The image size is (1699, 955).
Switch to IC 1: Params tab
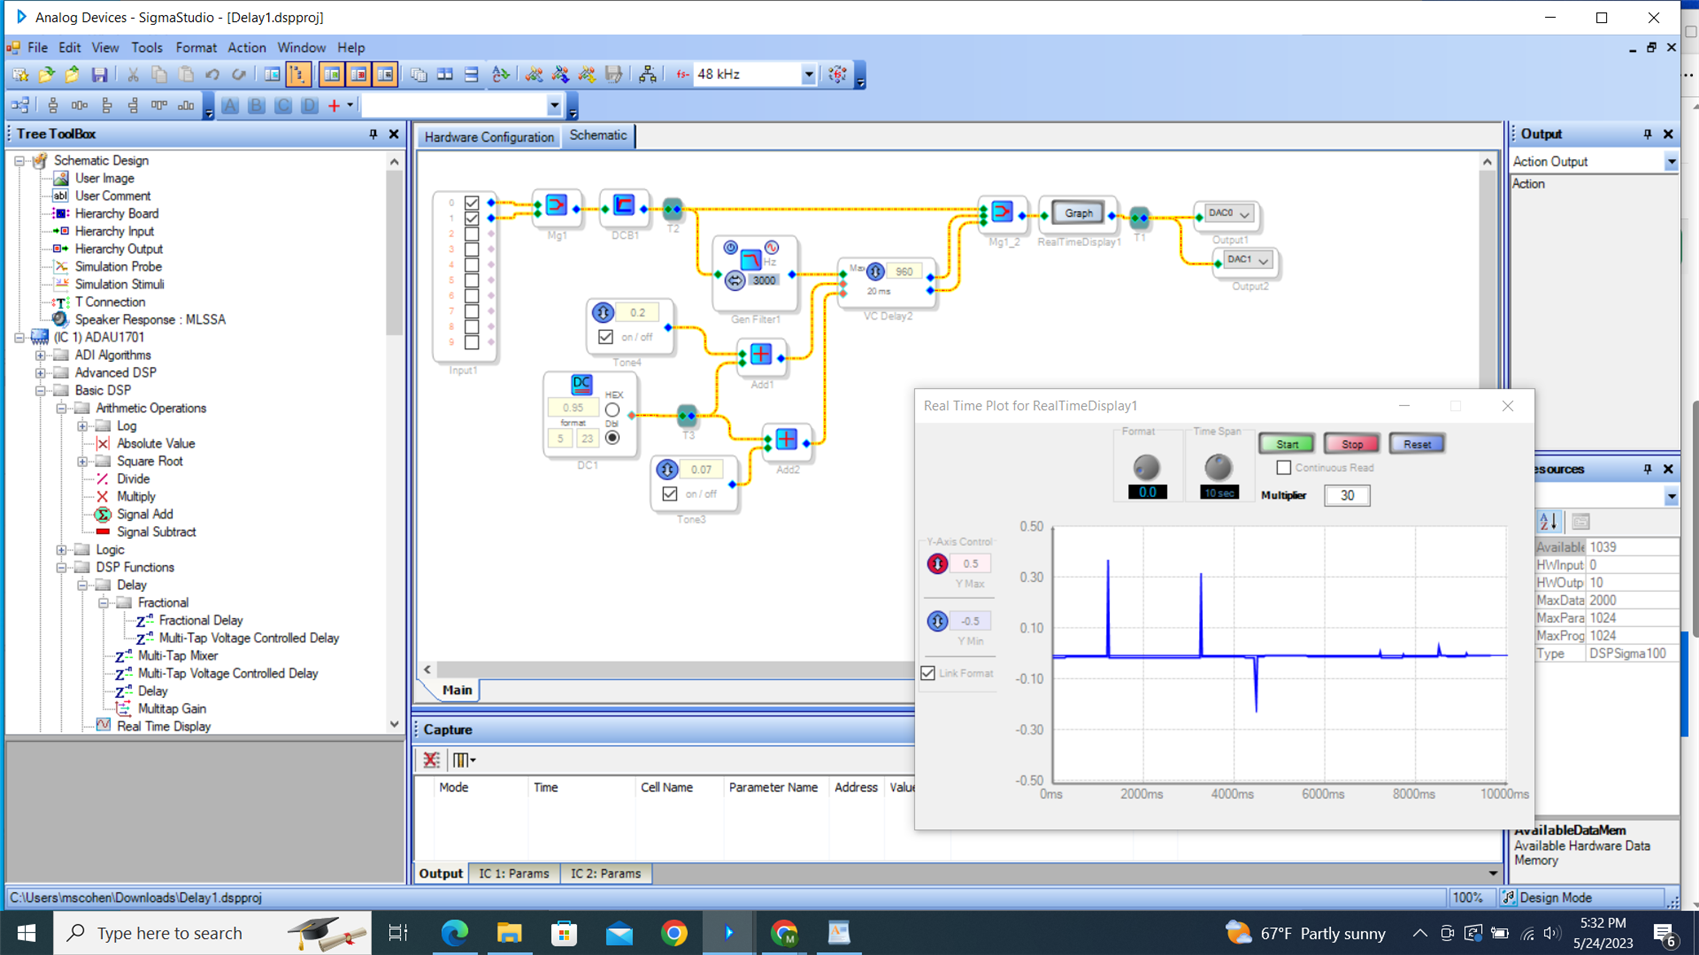pos(514,873)
